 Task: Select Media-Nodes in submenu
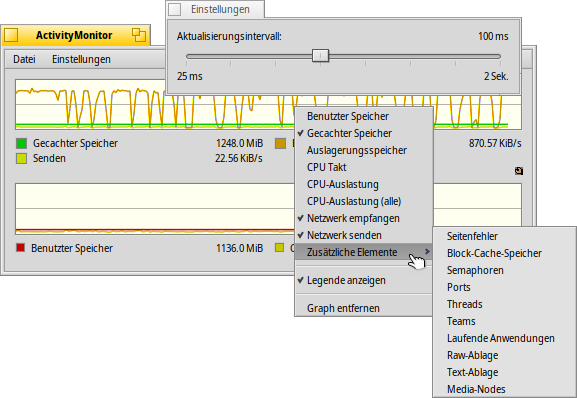[504, 389]
